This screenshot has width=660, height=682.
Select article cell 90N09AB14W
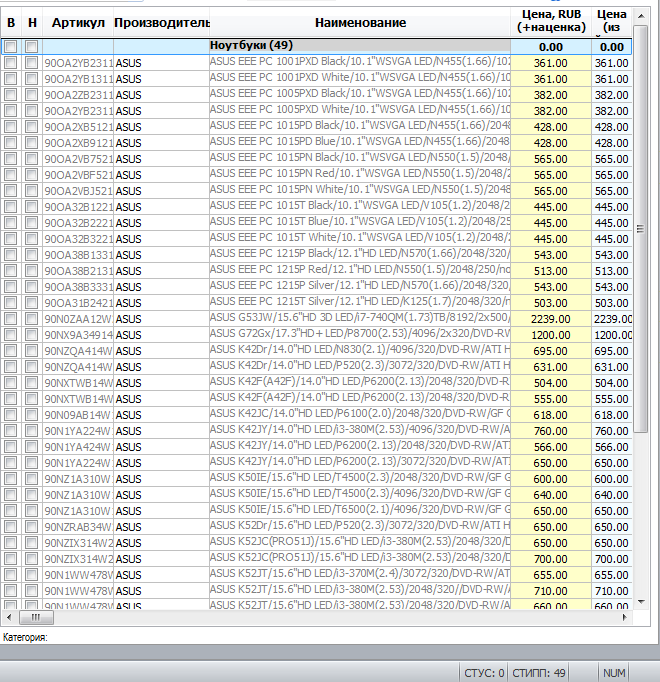click(x=78, y=415)
